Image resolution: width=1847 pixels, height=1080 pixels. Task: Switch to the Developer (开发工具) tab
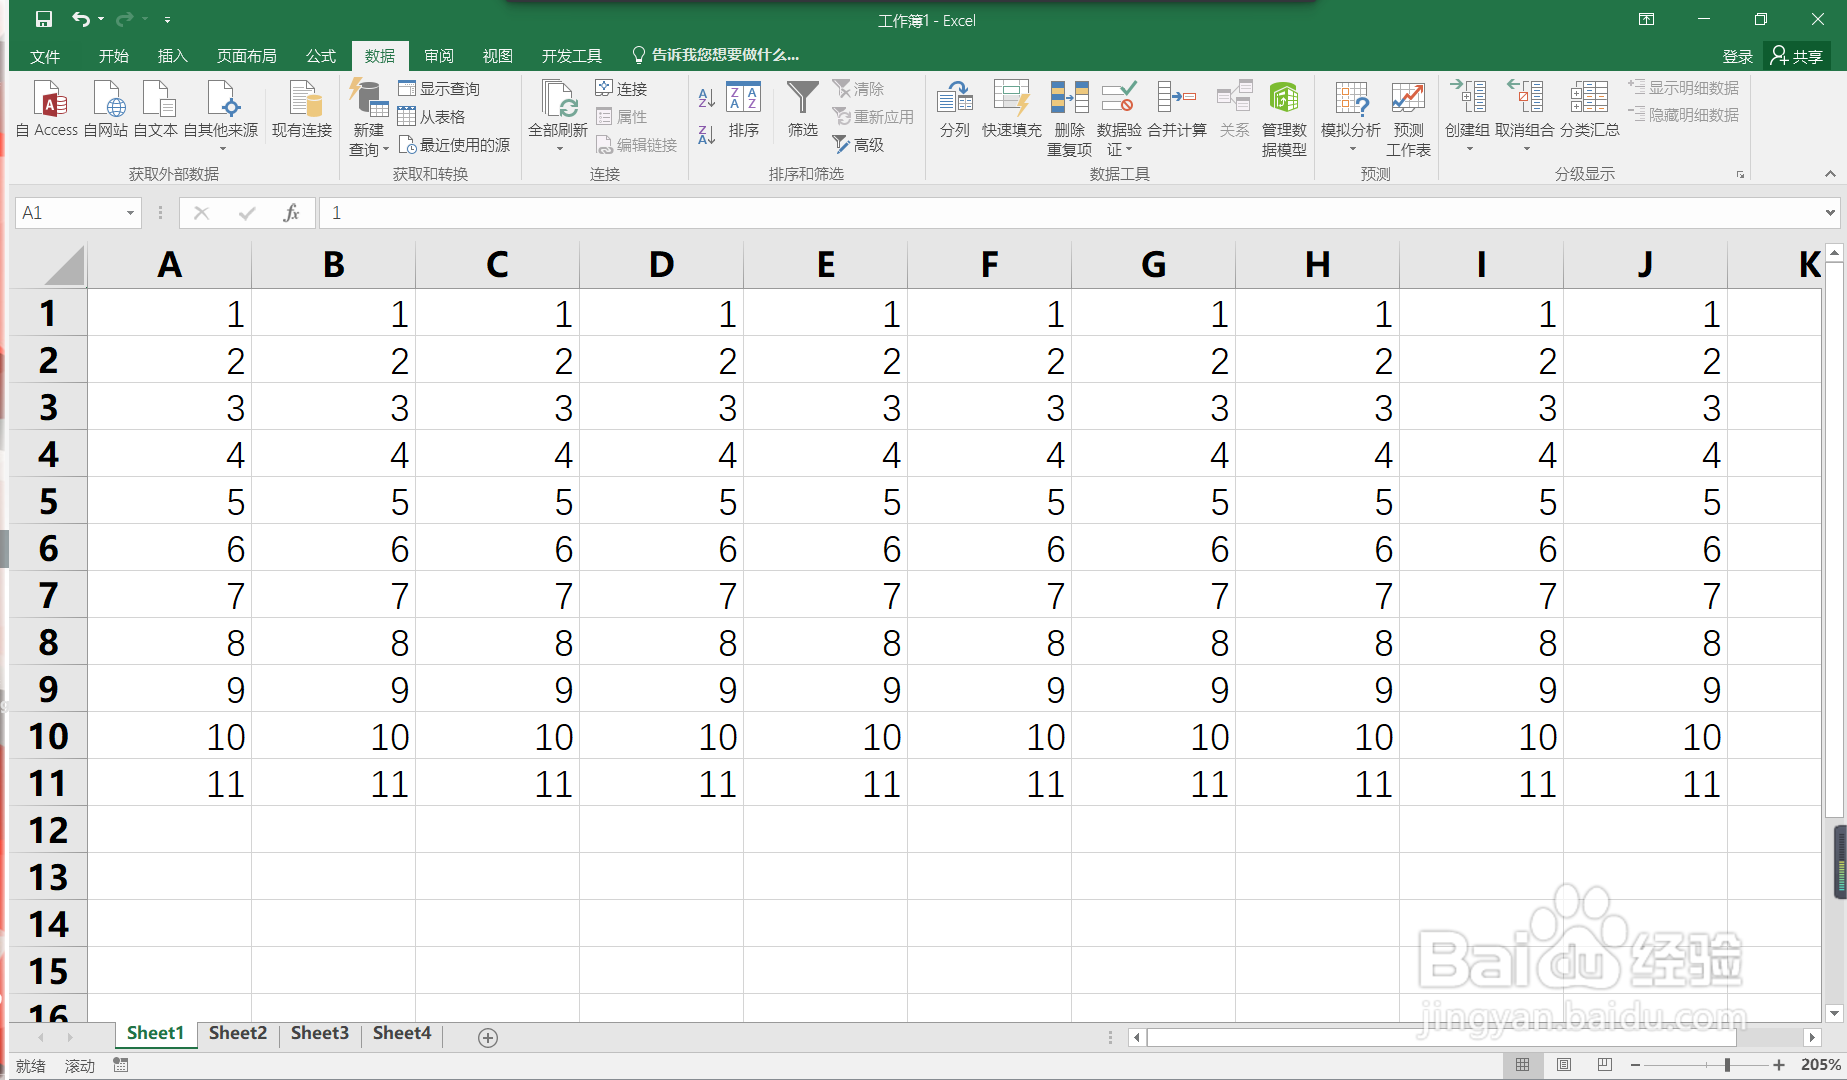click(x=572, y=56)
